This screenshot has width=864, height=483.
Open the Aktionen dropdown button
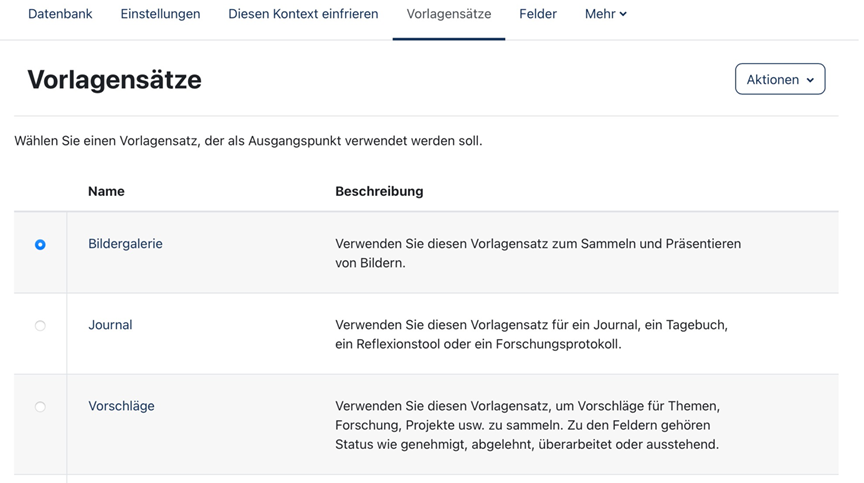pos(780,79)
